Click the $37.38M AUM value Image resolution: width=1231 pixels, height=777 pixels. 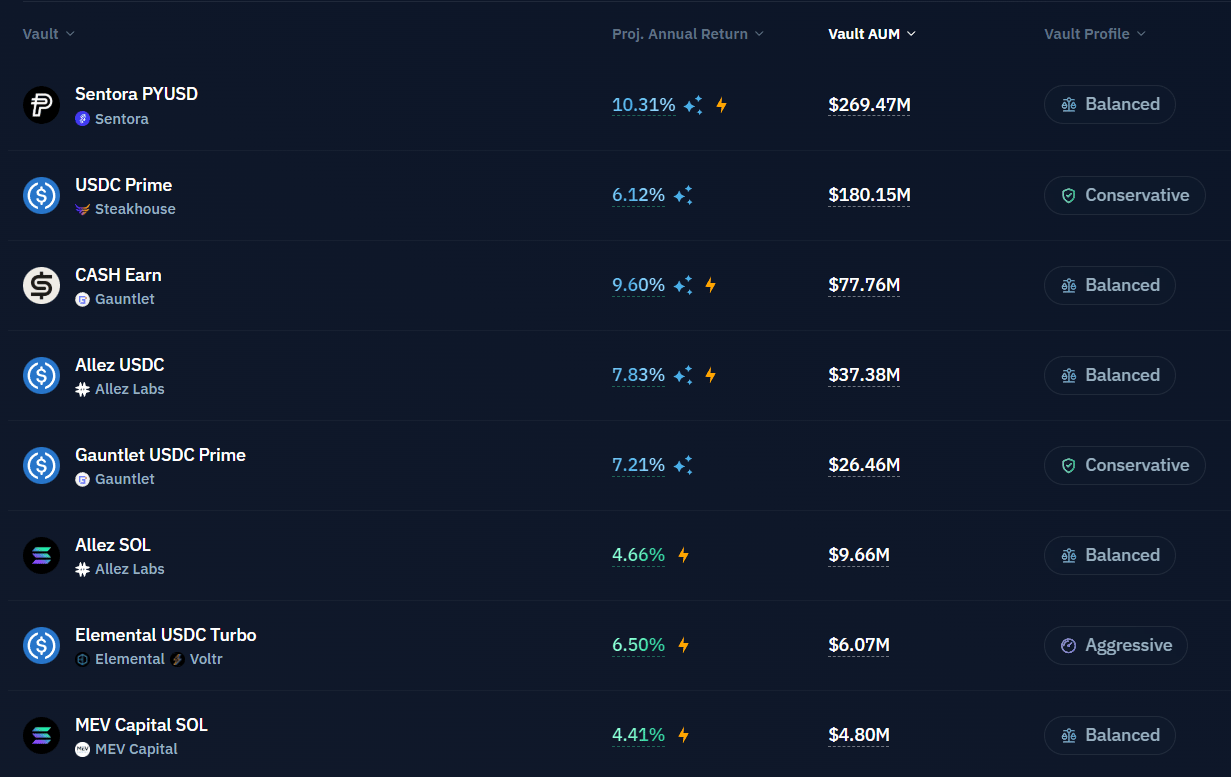coord(864,375)
